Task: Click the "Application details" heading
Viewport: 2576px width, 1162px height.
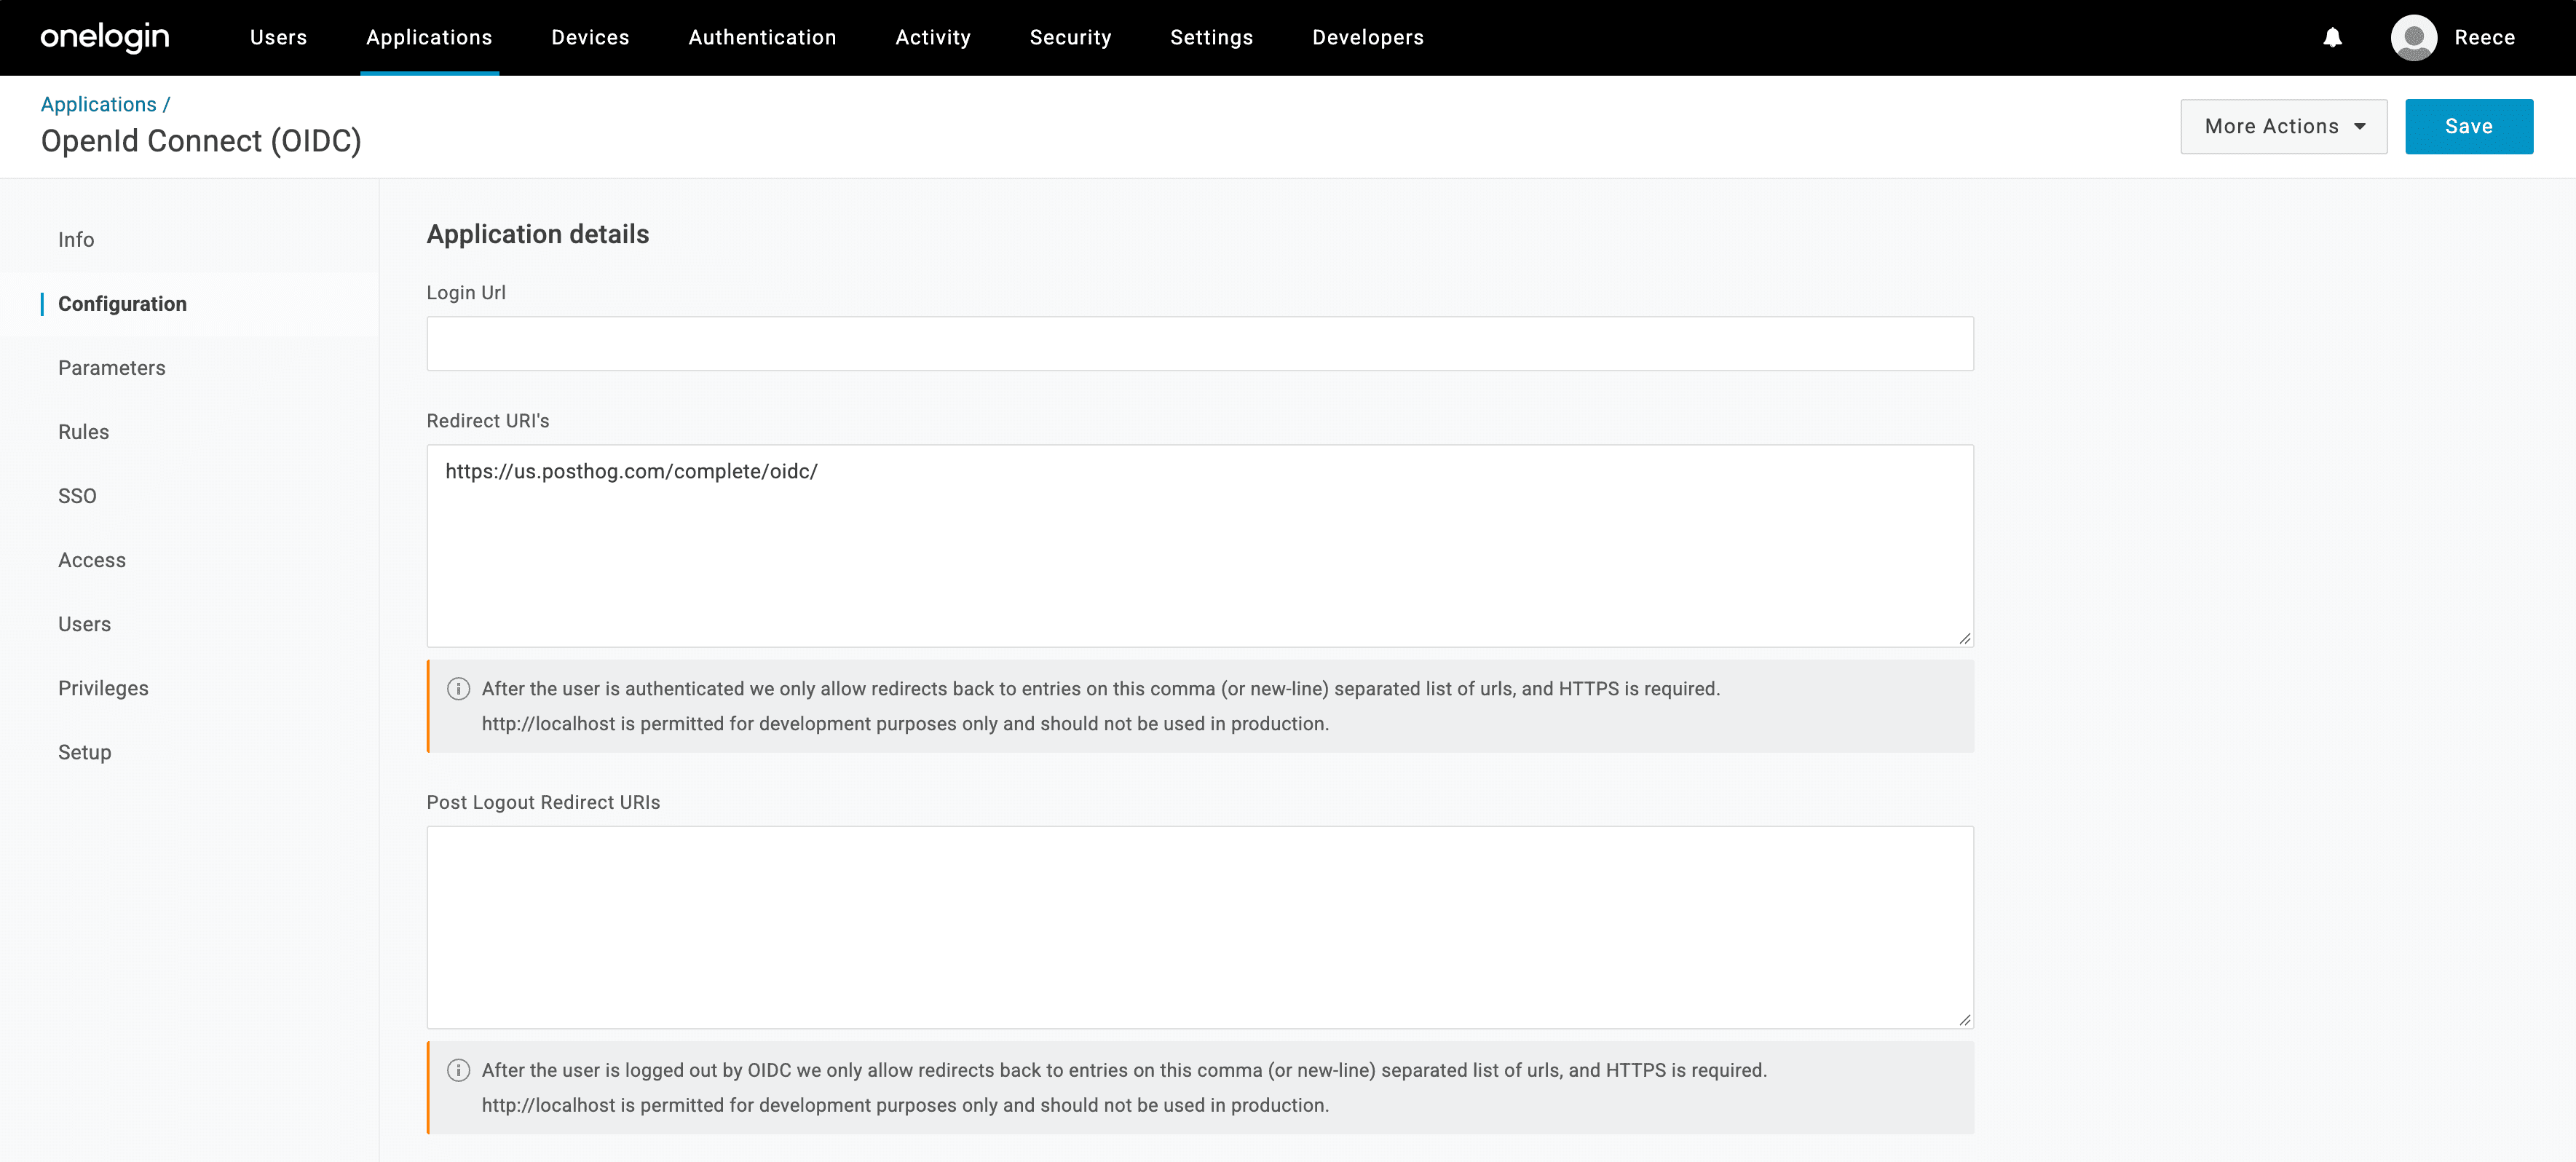Action: 538,234
